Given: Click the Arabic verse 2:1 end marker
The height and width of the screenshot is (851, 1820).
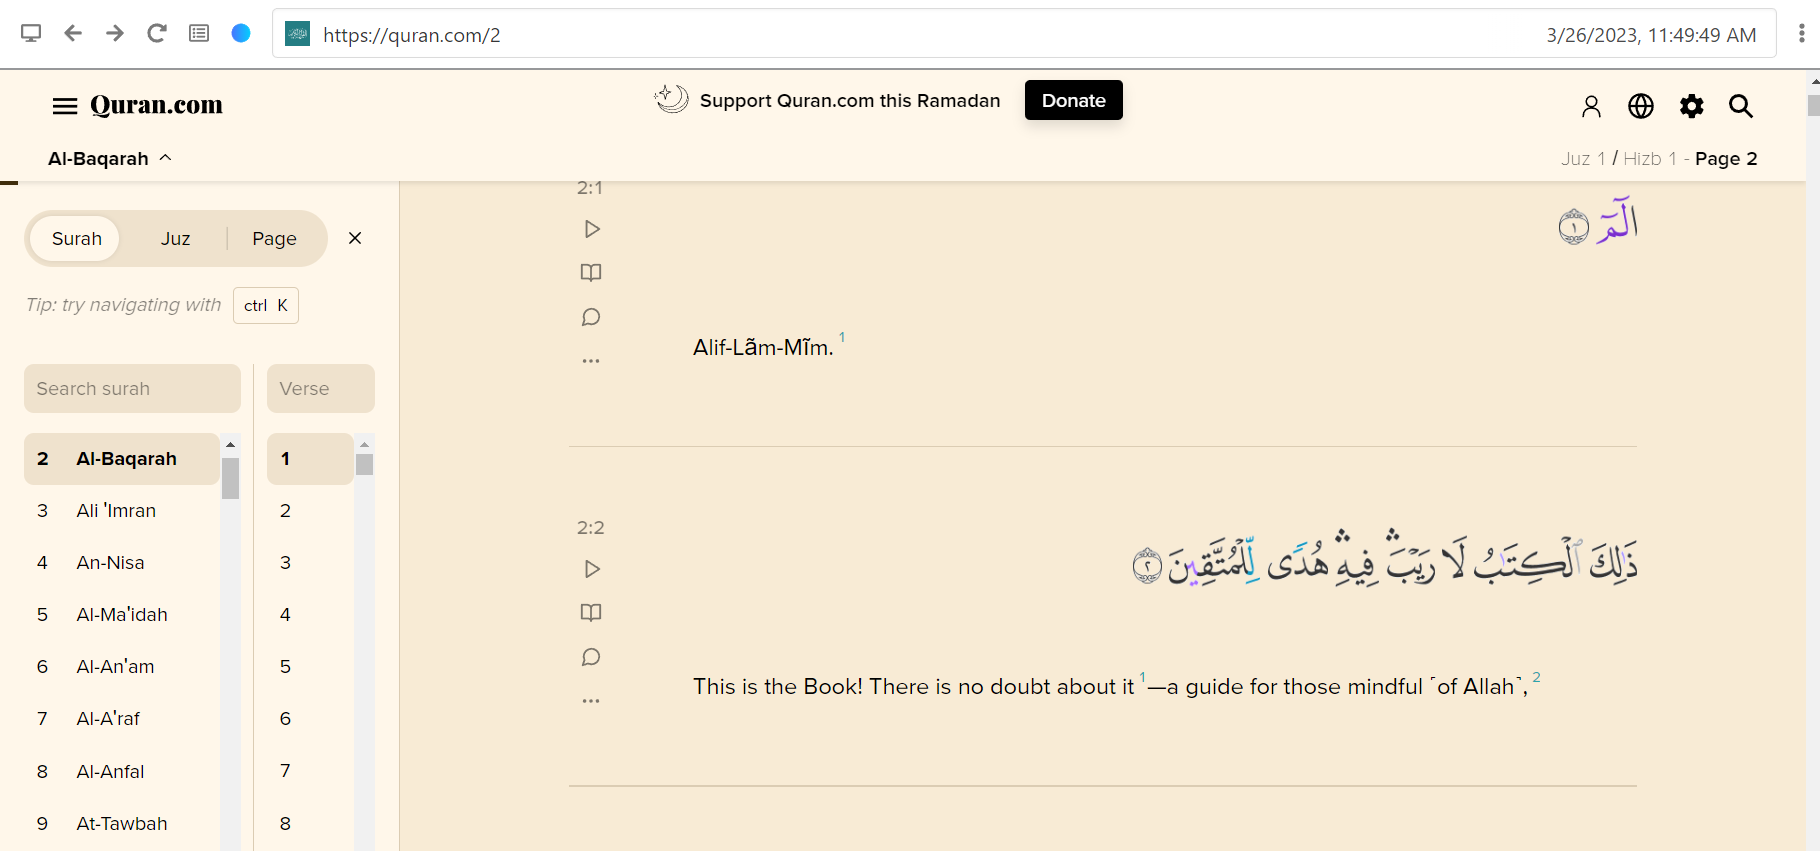Looking at the screenshot, I should click(1573, 227).
